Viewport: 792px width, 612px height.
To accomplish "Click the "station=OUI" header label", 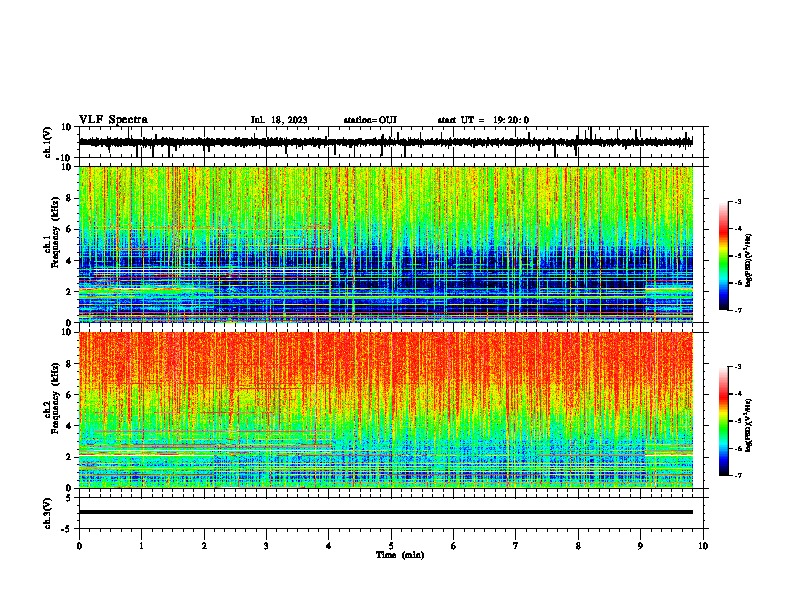I will coord(370,120).
